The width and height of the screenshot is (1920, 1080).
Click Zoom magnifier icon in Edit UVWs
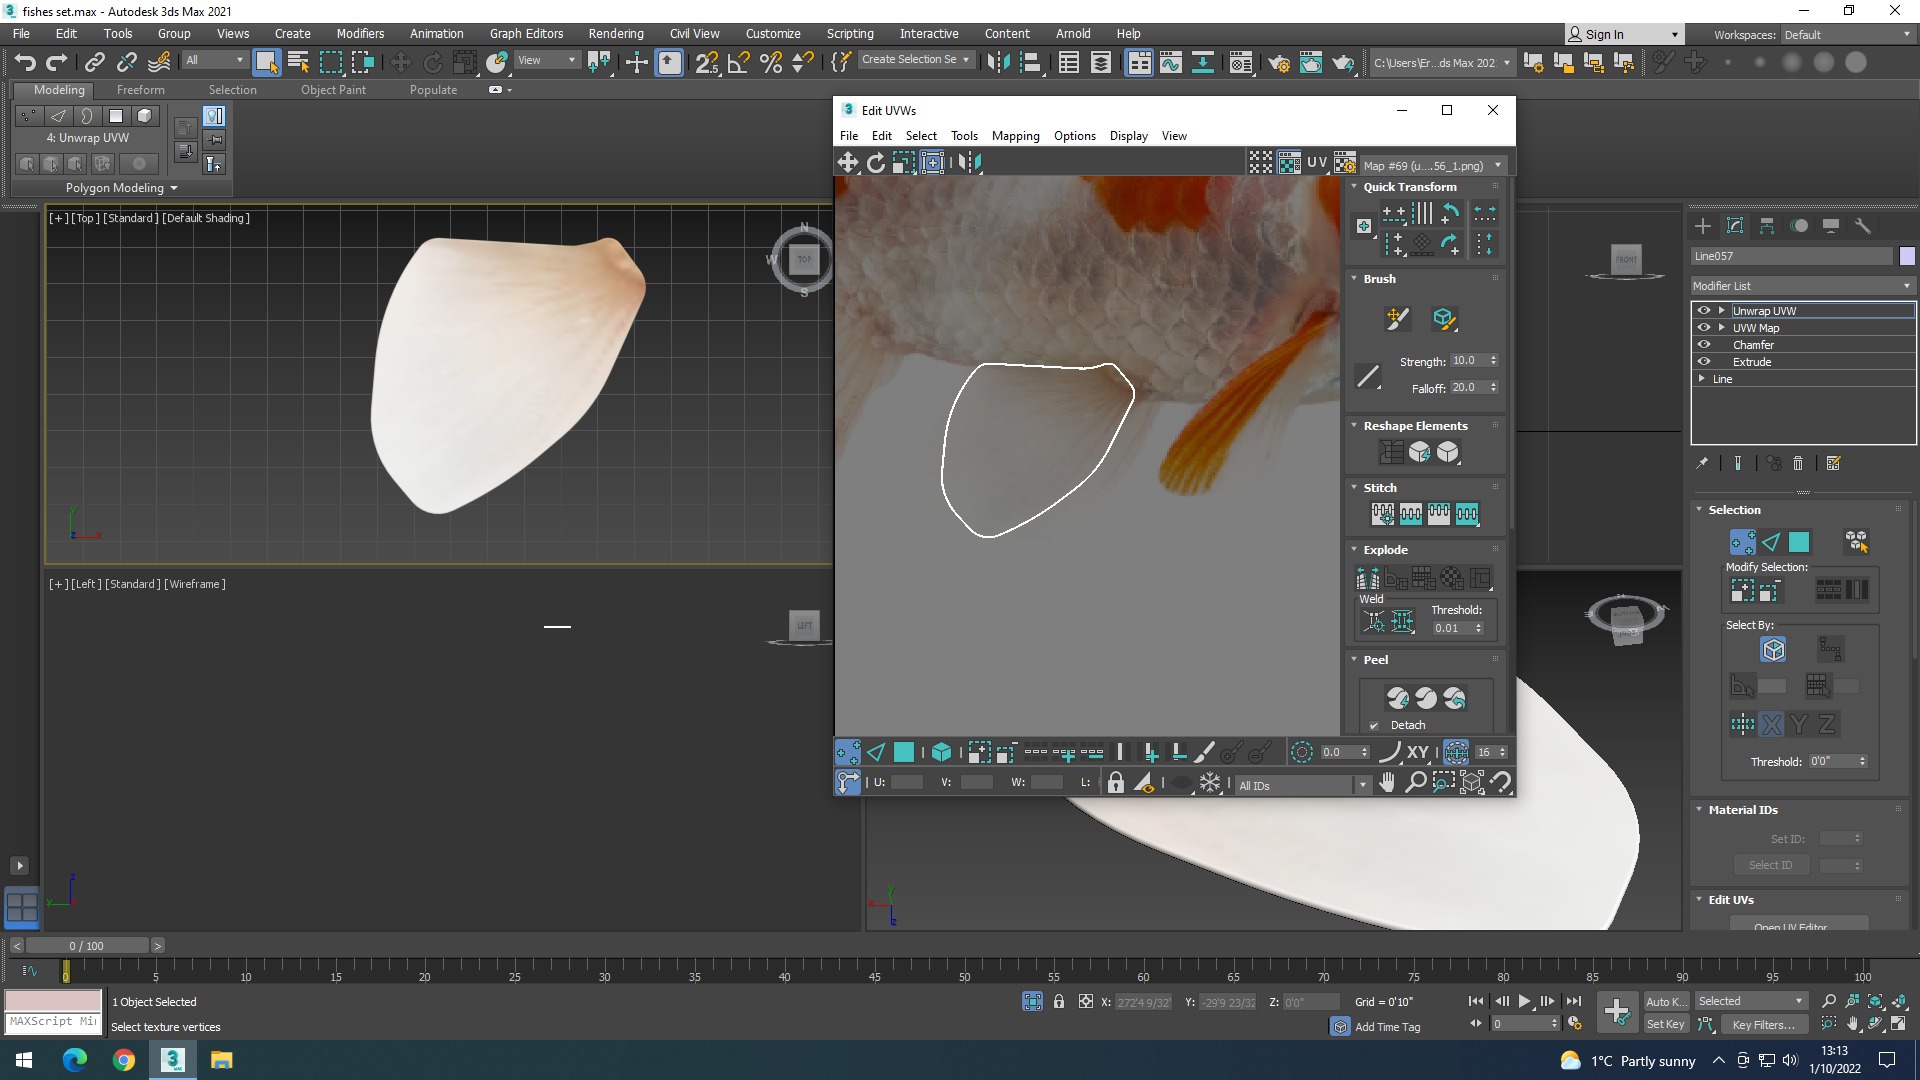tap(1415, 782)
